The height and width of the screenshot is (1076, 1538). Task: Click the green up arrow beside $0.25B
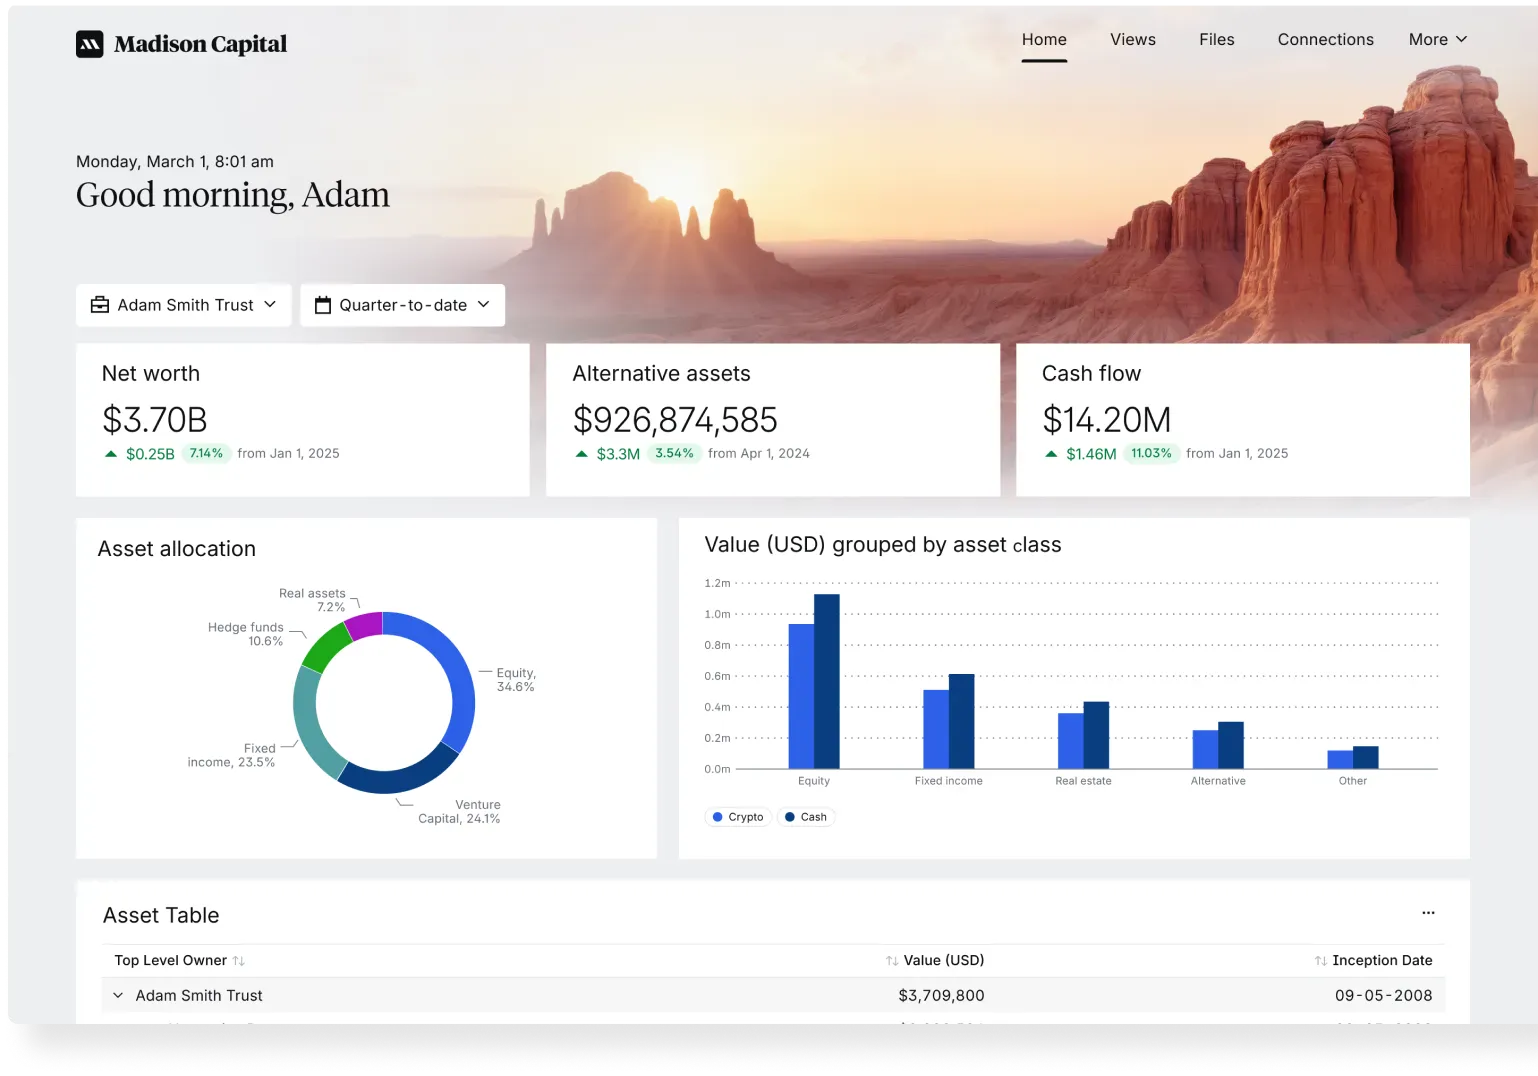point(111,454)
